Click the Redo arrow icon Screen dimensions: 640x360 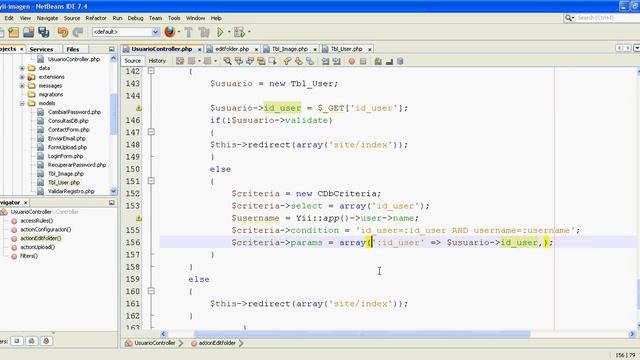click(x=78, y=32)
